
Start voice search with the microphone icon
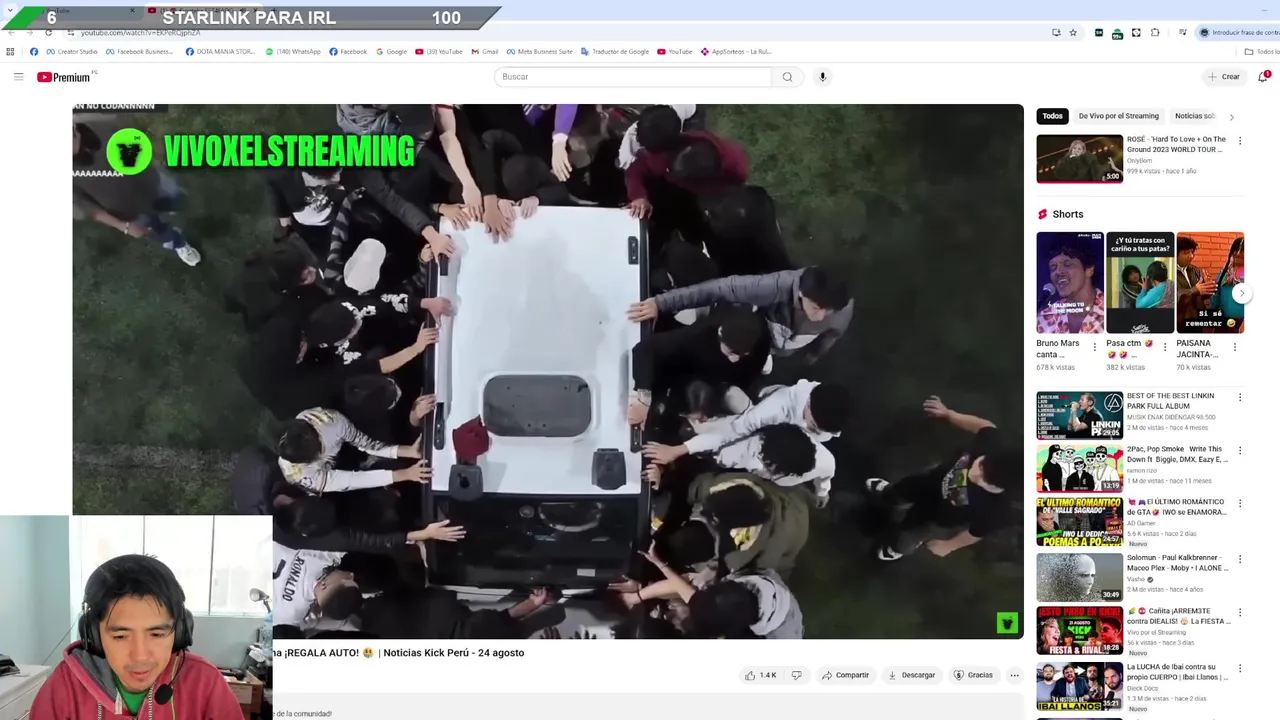coord(822,77)
